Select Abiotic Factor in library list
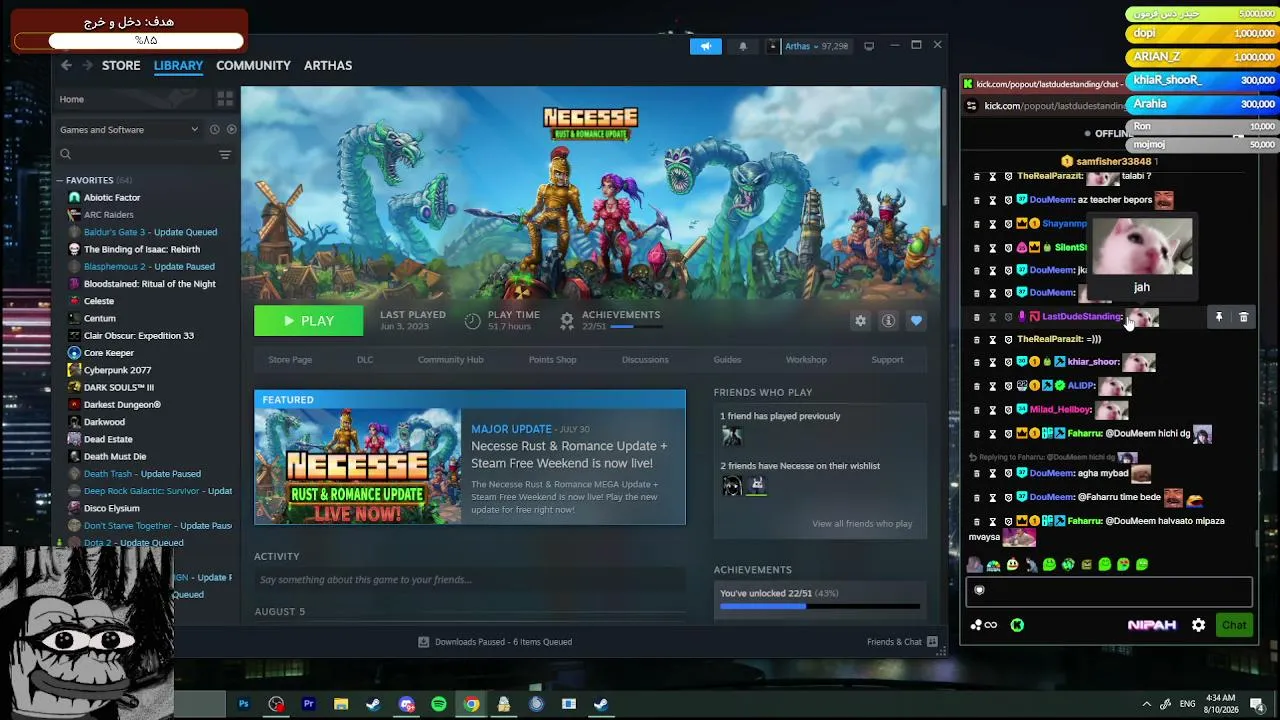Image resolution: width=1280 pixels, height=720 pixels. pyautogui.click(x=112, y=198)
